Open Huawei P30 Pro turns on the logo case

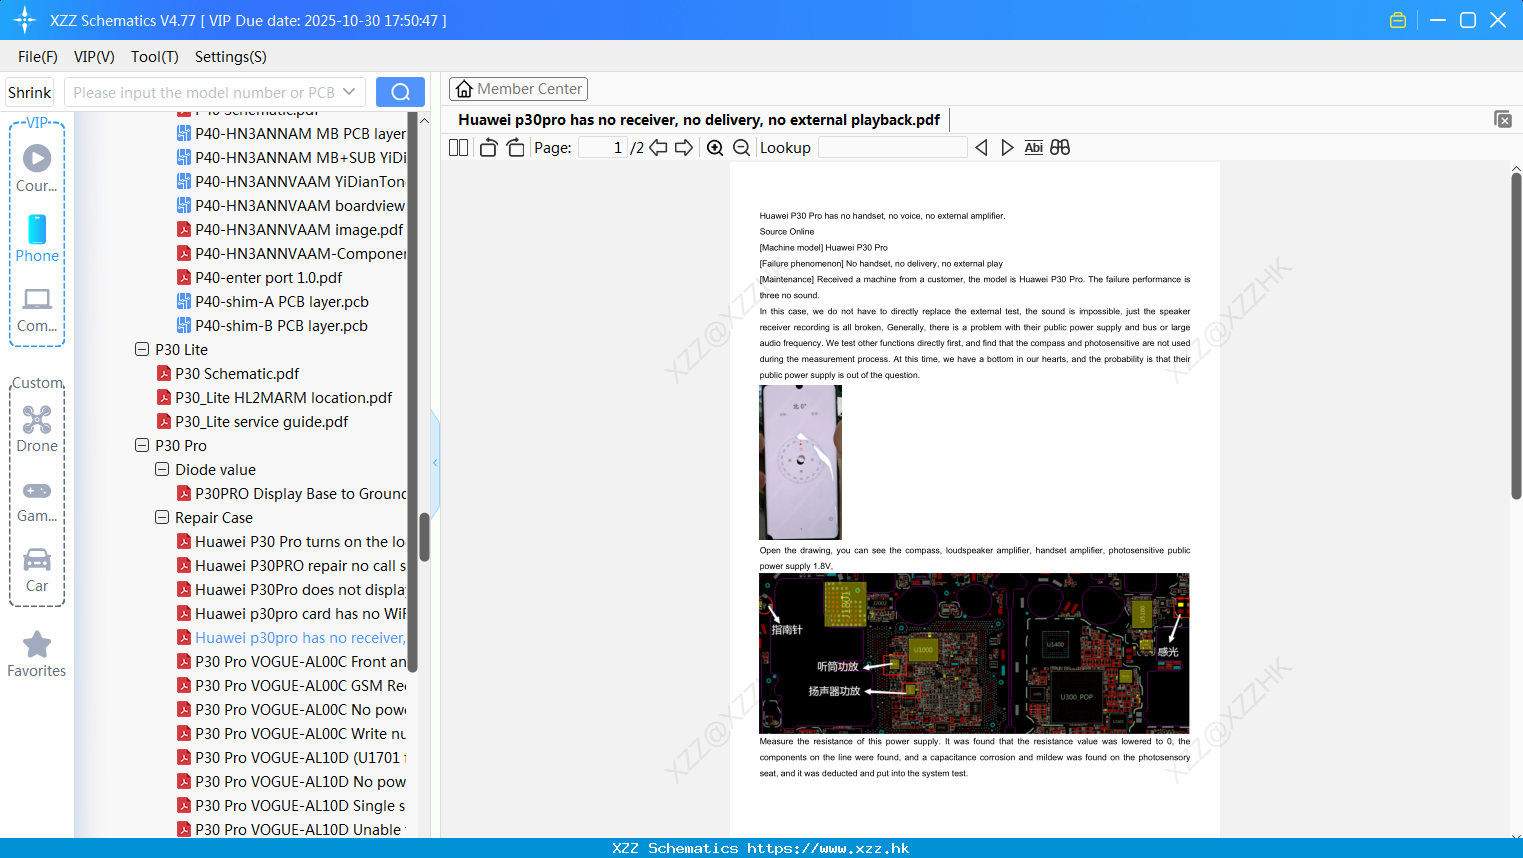coord(292,541)
